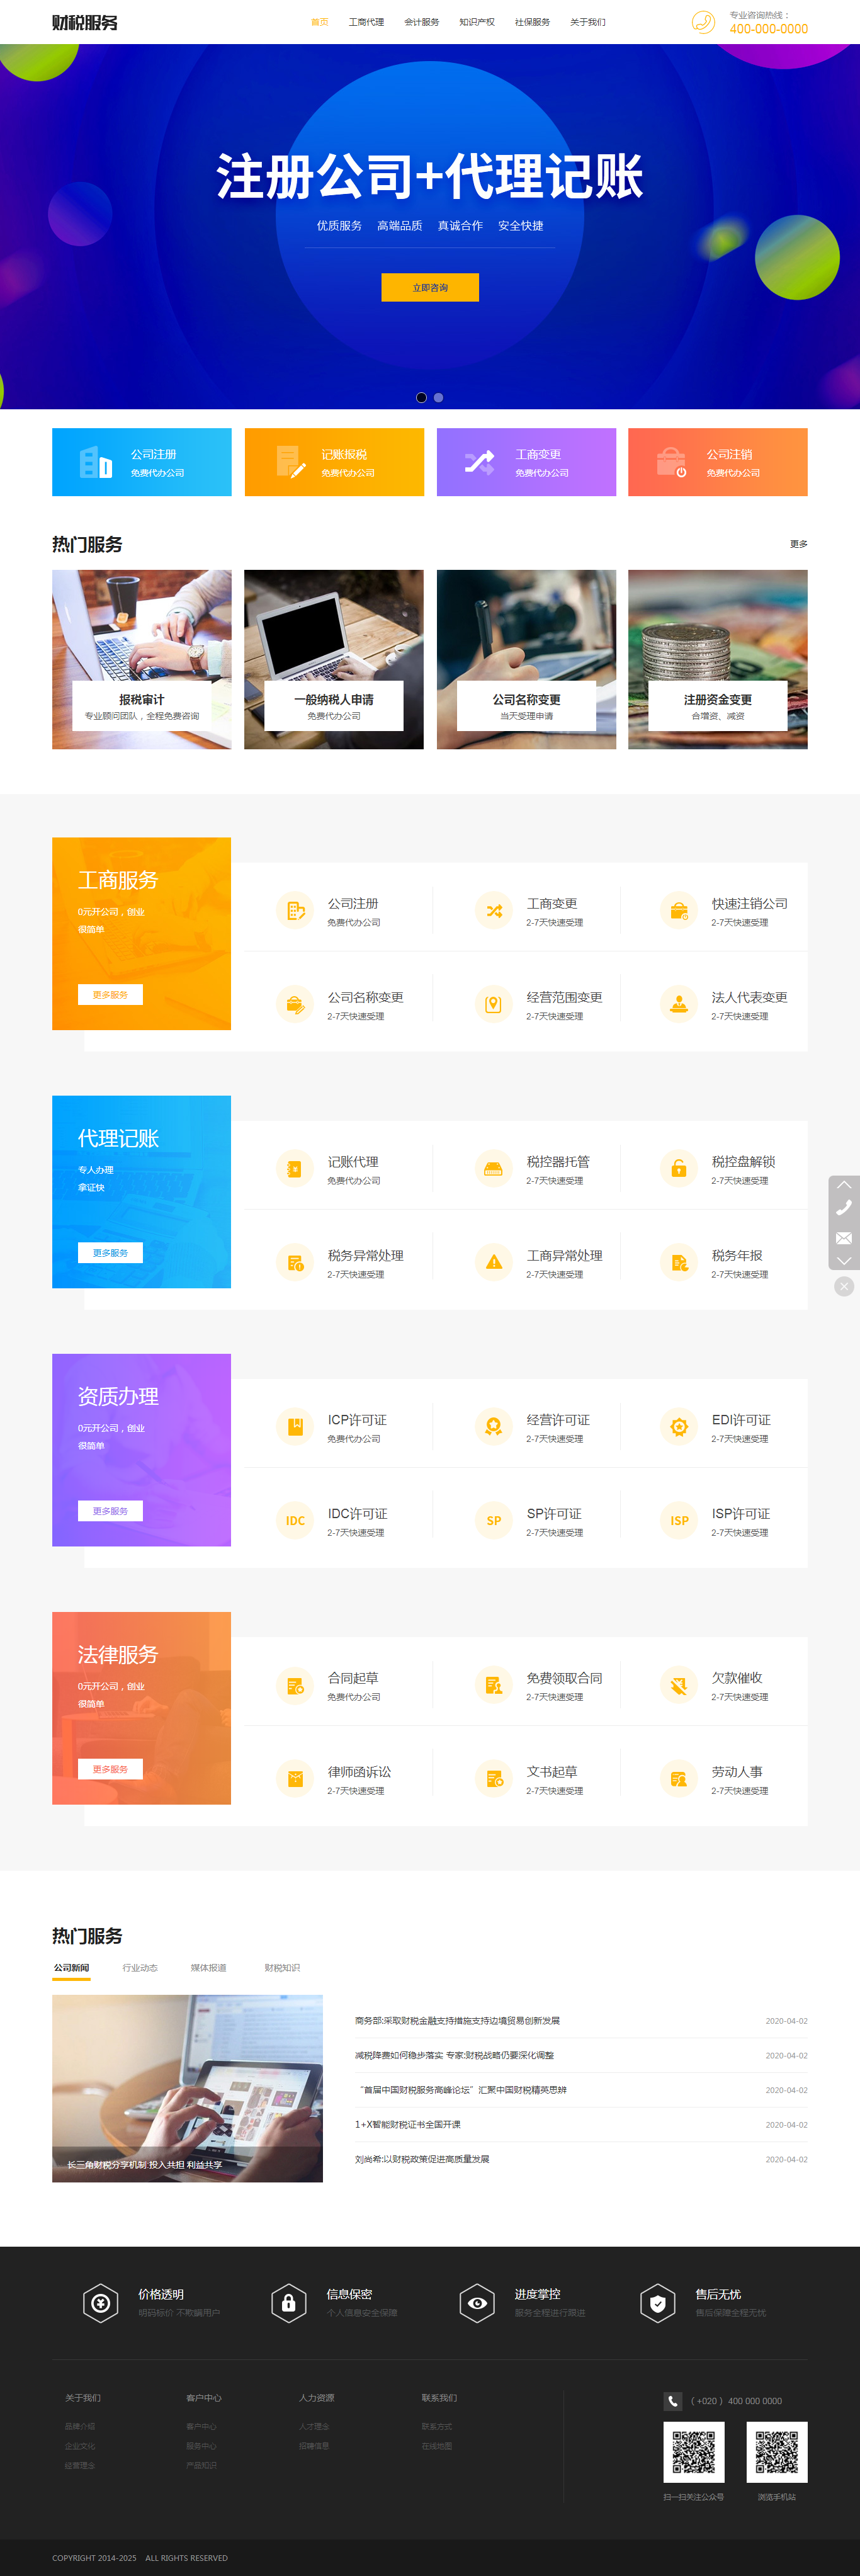Open the 报税审计 service thumbnail
860x2576 pixels.
click(x=142, y=660)
